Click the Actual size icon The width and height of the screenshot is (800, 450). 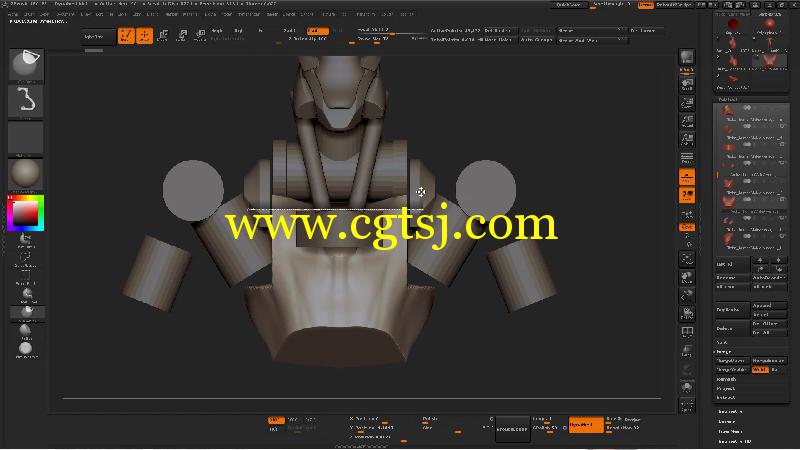click(x=687, y=121)
